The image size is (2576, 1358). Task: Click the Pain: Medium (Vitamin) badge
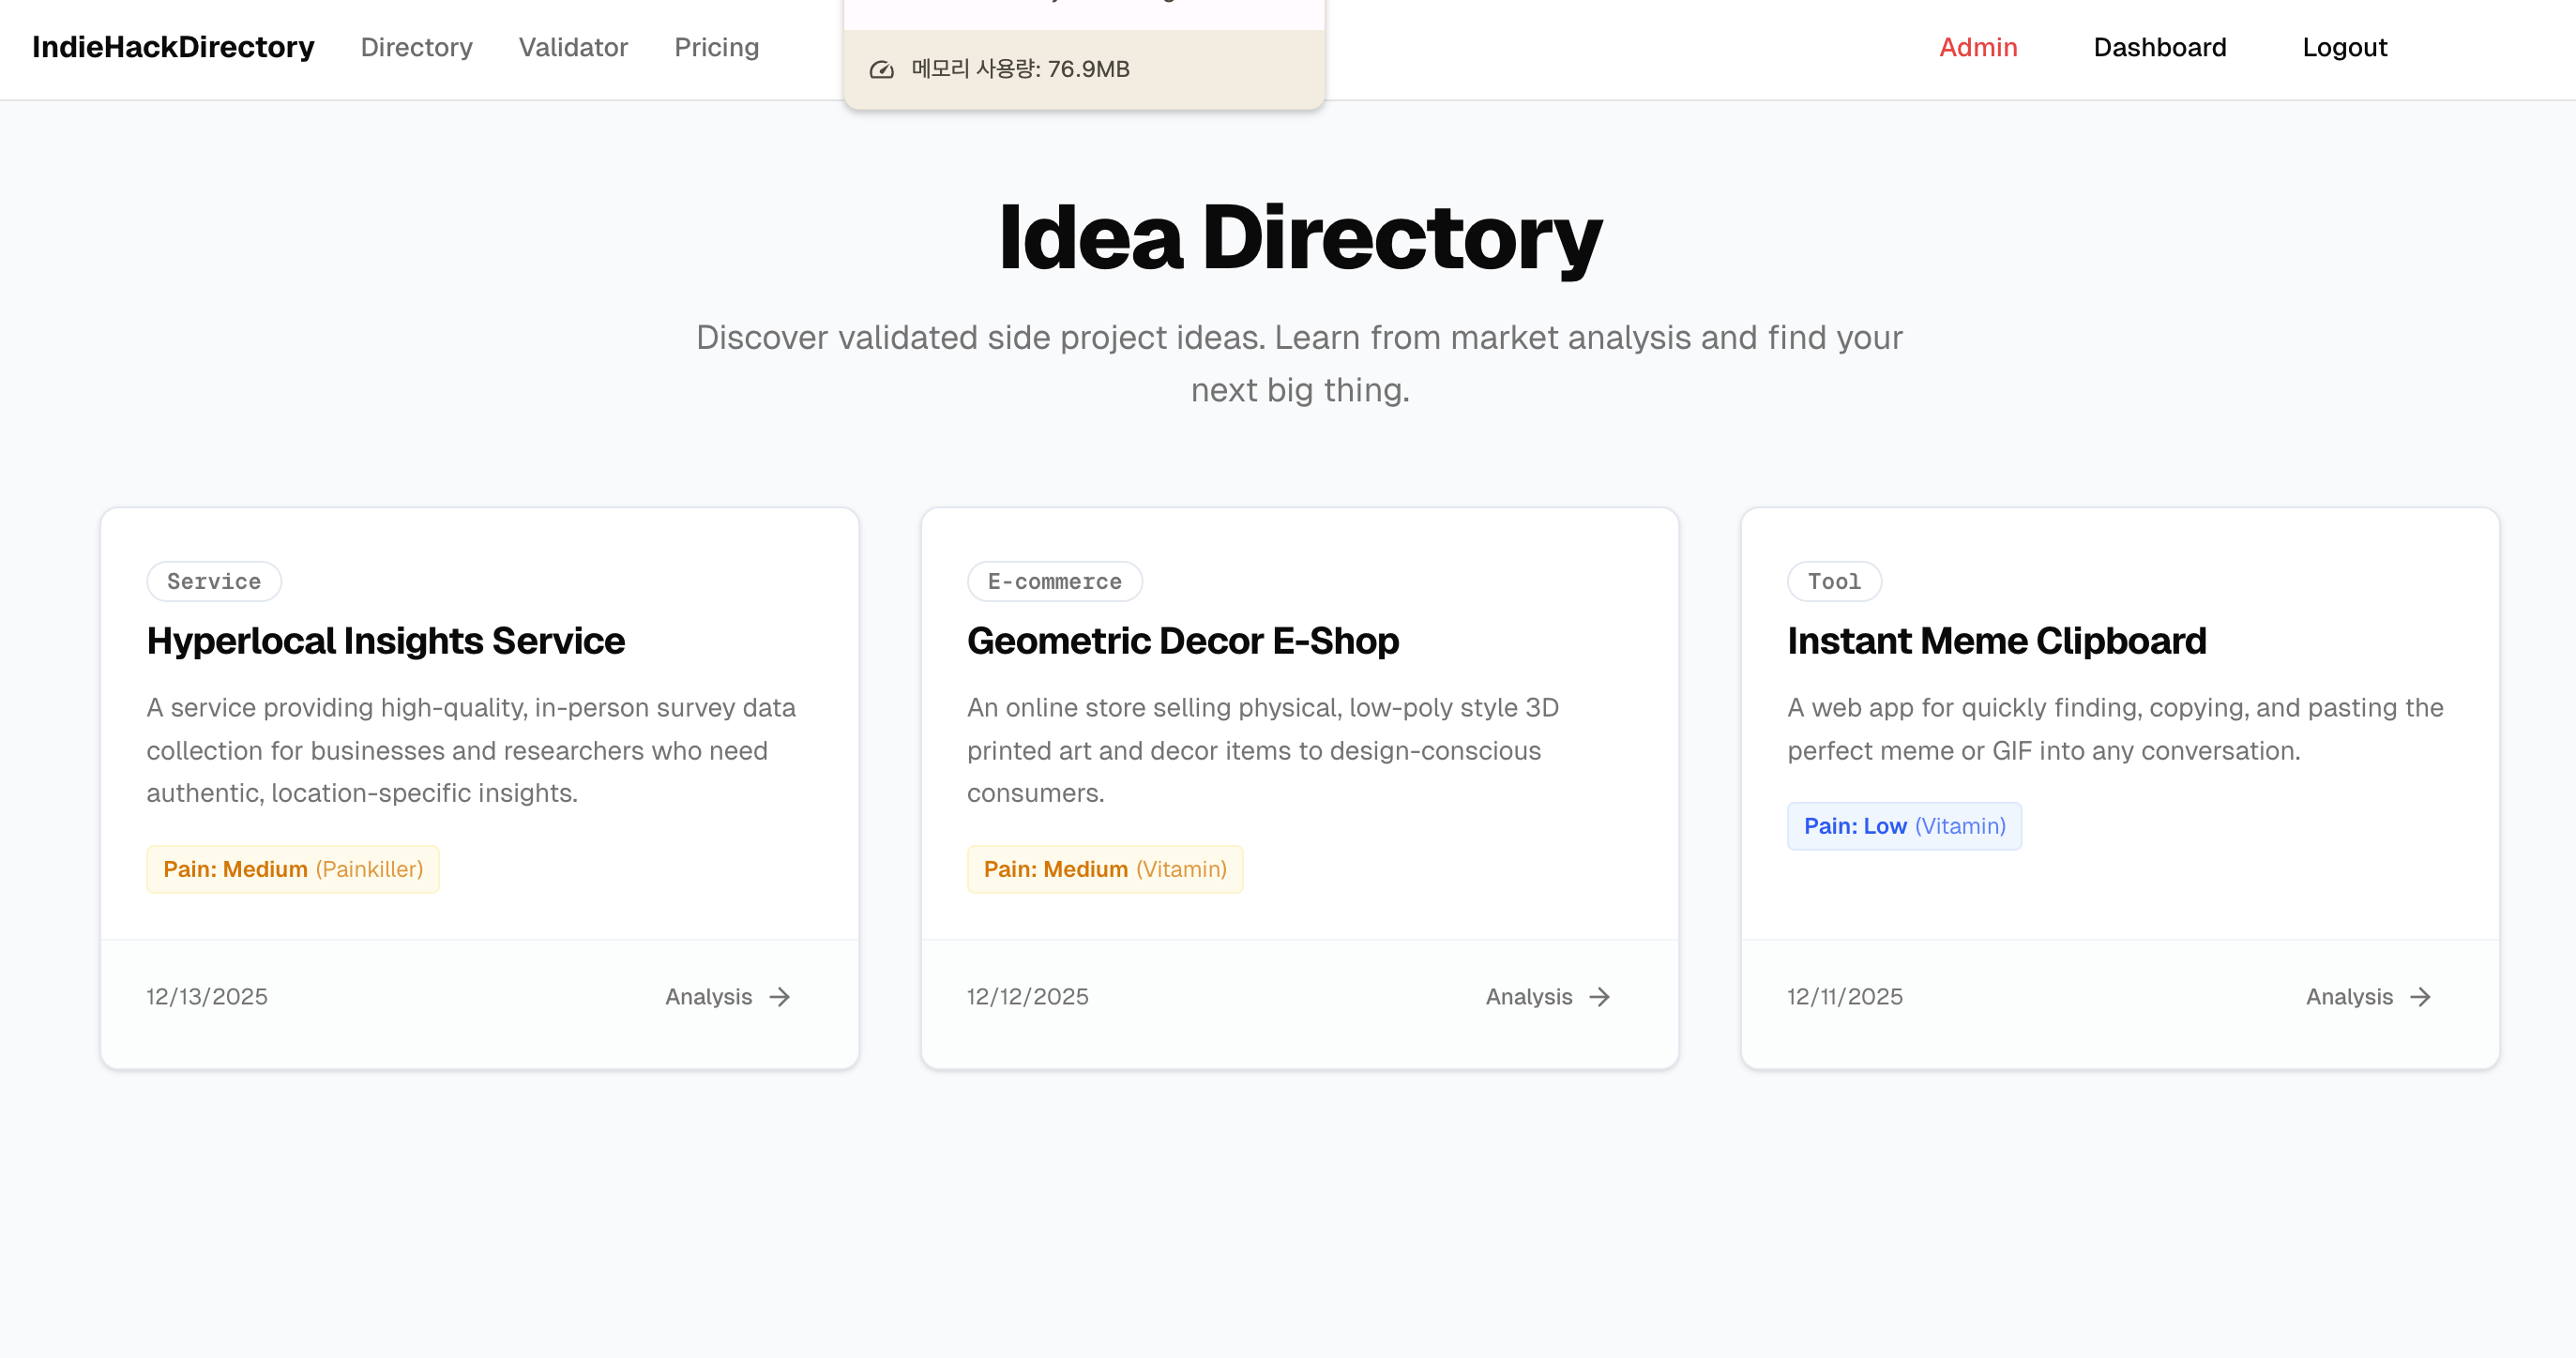(x=1105, y=869)
